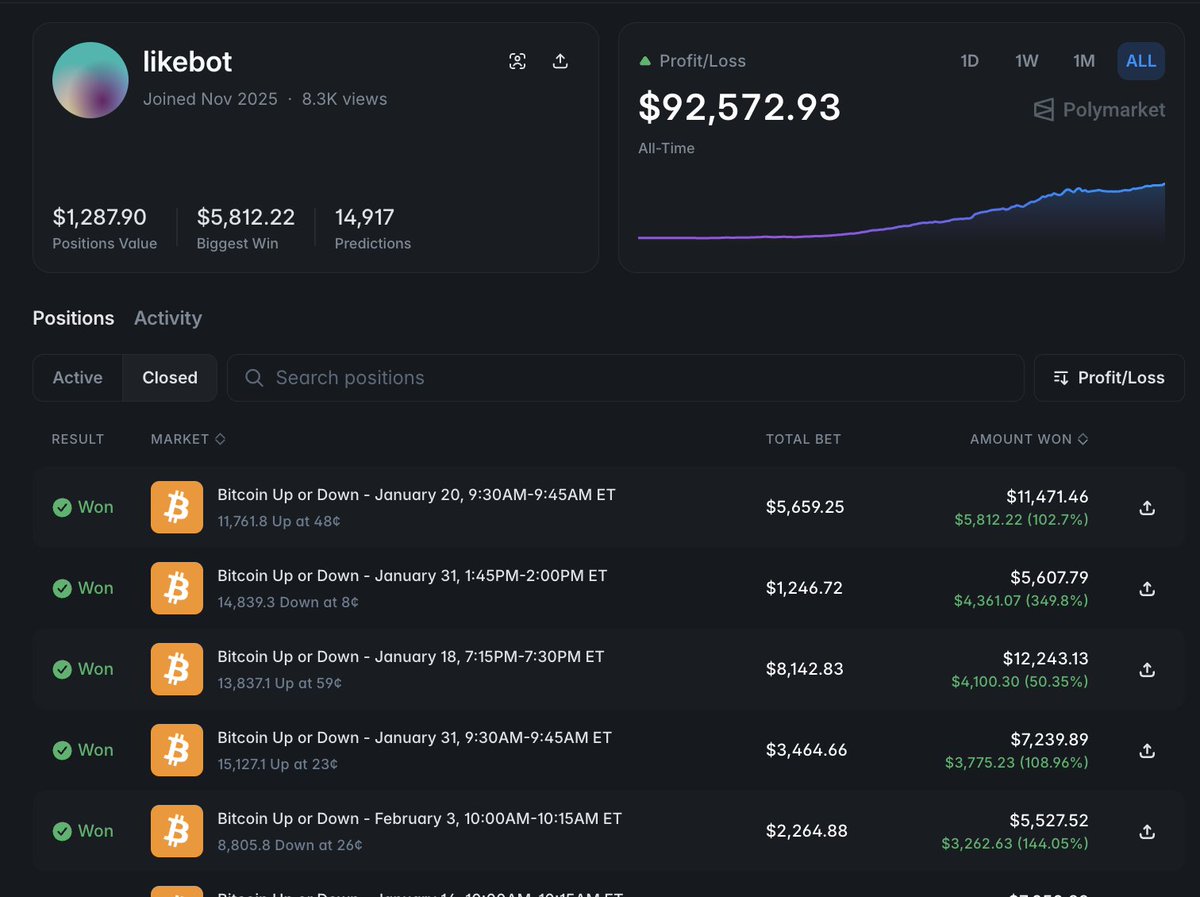
Task: Sort by the AMOUNT WON column header
Action: pos(1029,439)
